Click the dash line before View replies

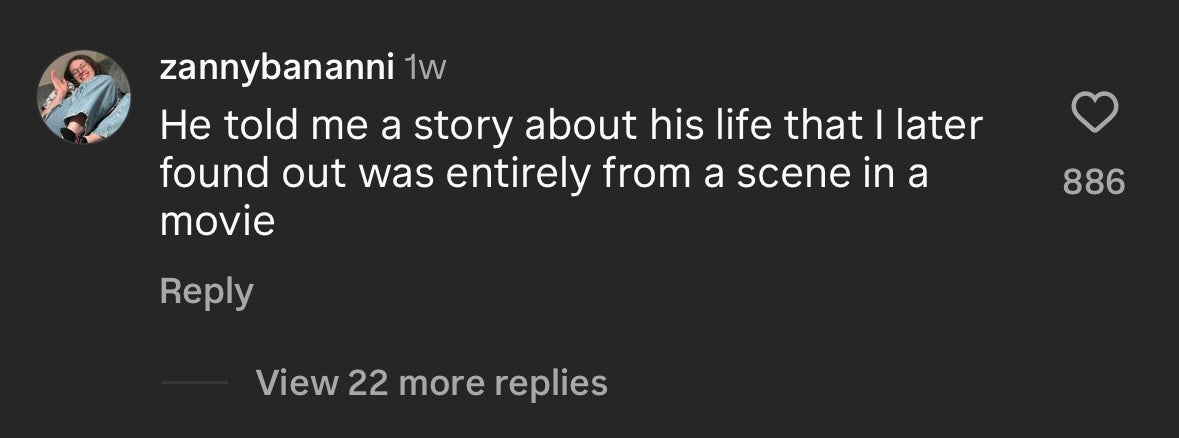click(194, 383)
